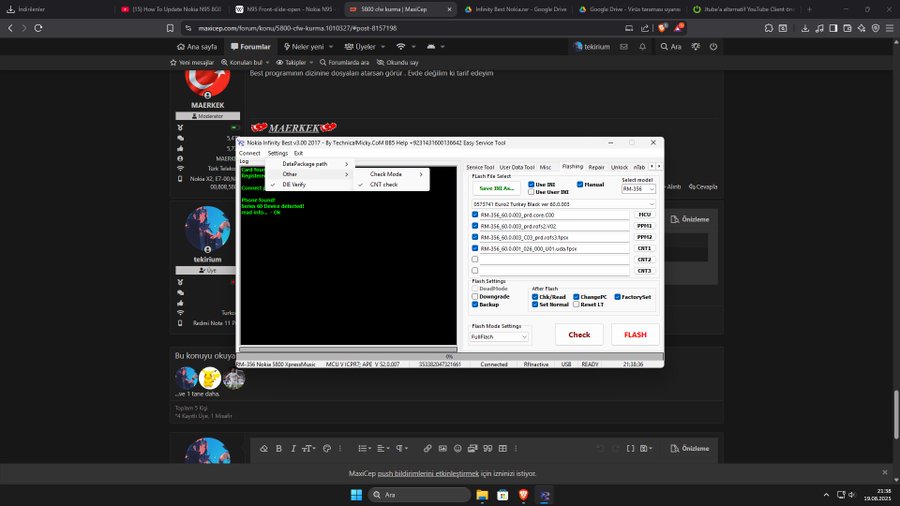
Task: Open Brave browser taskbar icon
Action: (523, 495)
